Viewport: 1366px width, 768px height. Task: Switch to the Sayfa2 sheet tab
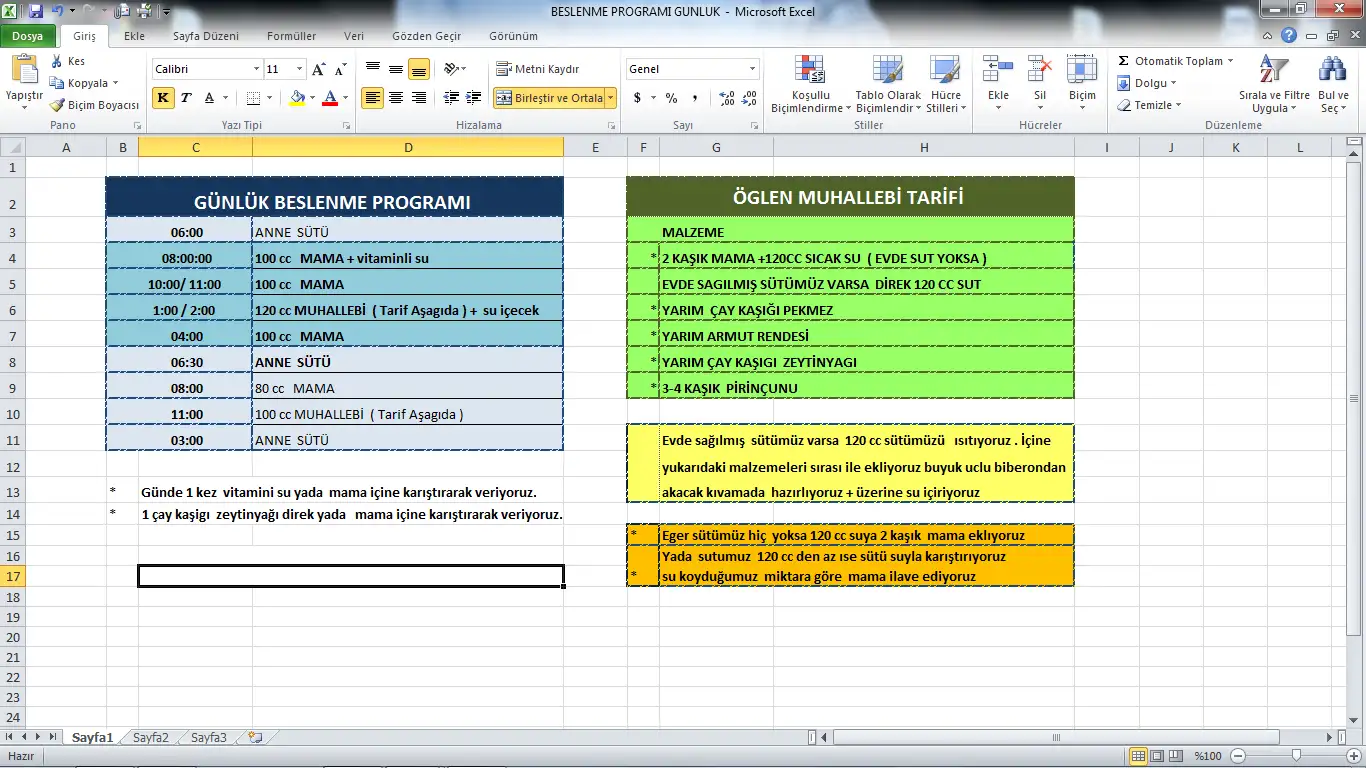click(x=151, y=738)
